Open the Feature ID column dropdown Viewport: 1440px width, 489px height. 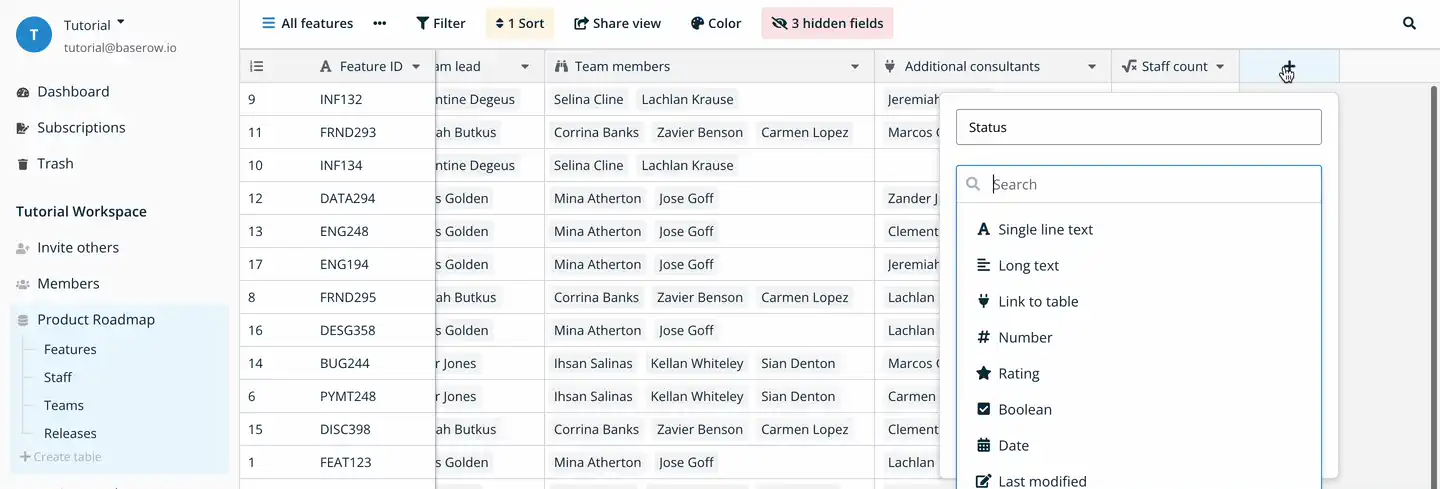tap(415, 67)
